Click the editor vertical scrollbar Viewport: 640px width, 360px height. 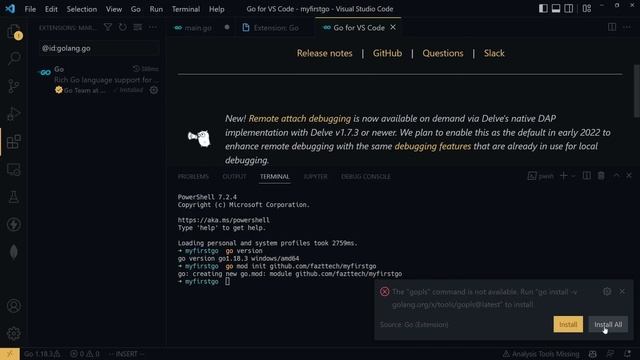637,91
